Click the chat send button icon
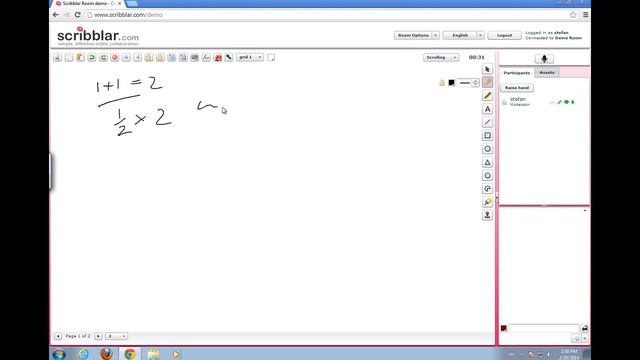640x360 pixels. (x=584, y=328)
